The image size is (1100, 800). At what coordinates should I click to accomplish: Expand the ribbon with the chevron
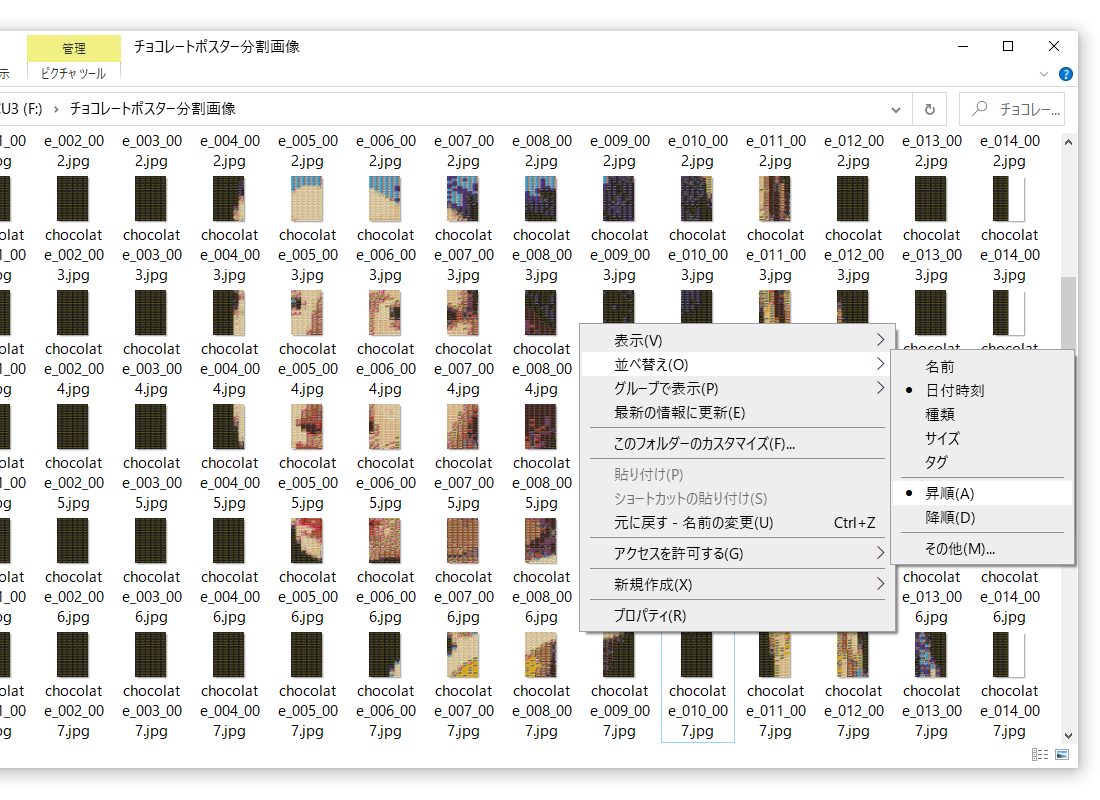click(1043, 74)
